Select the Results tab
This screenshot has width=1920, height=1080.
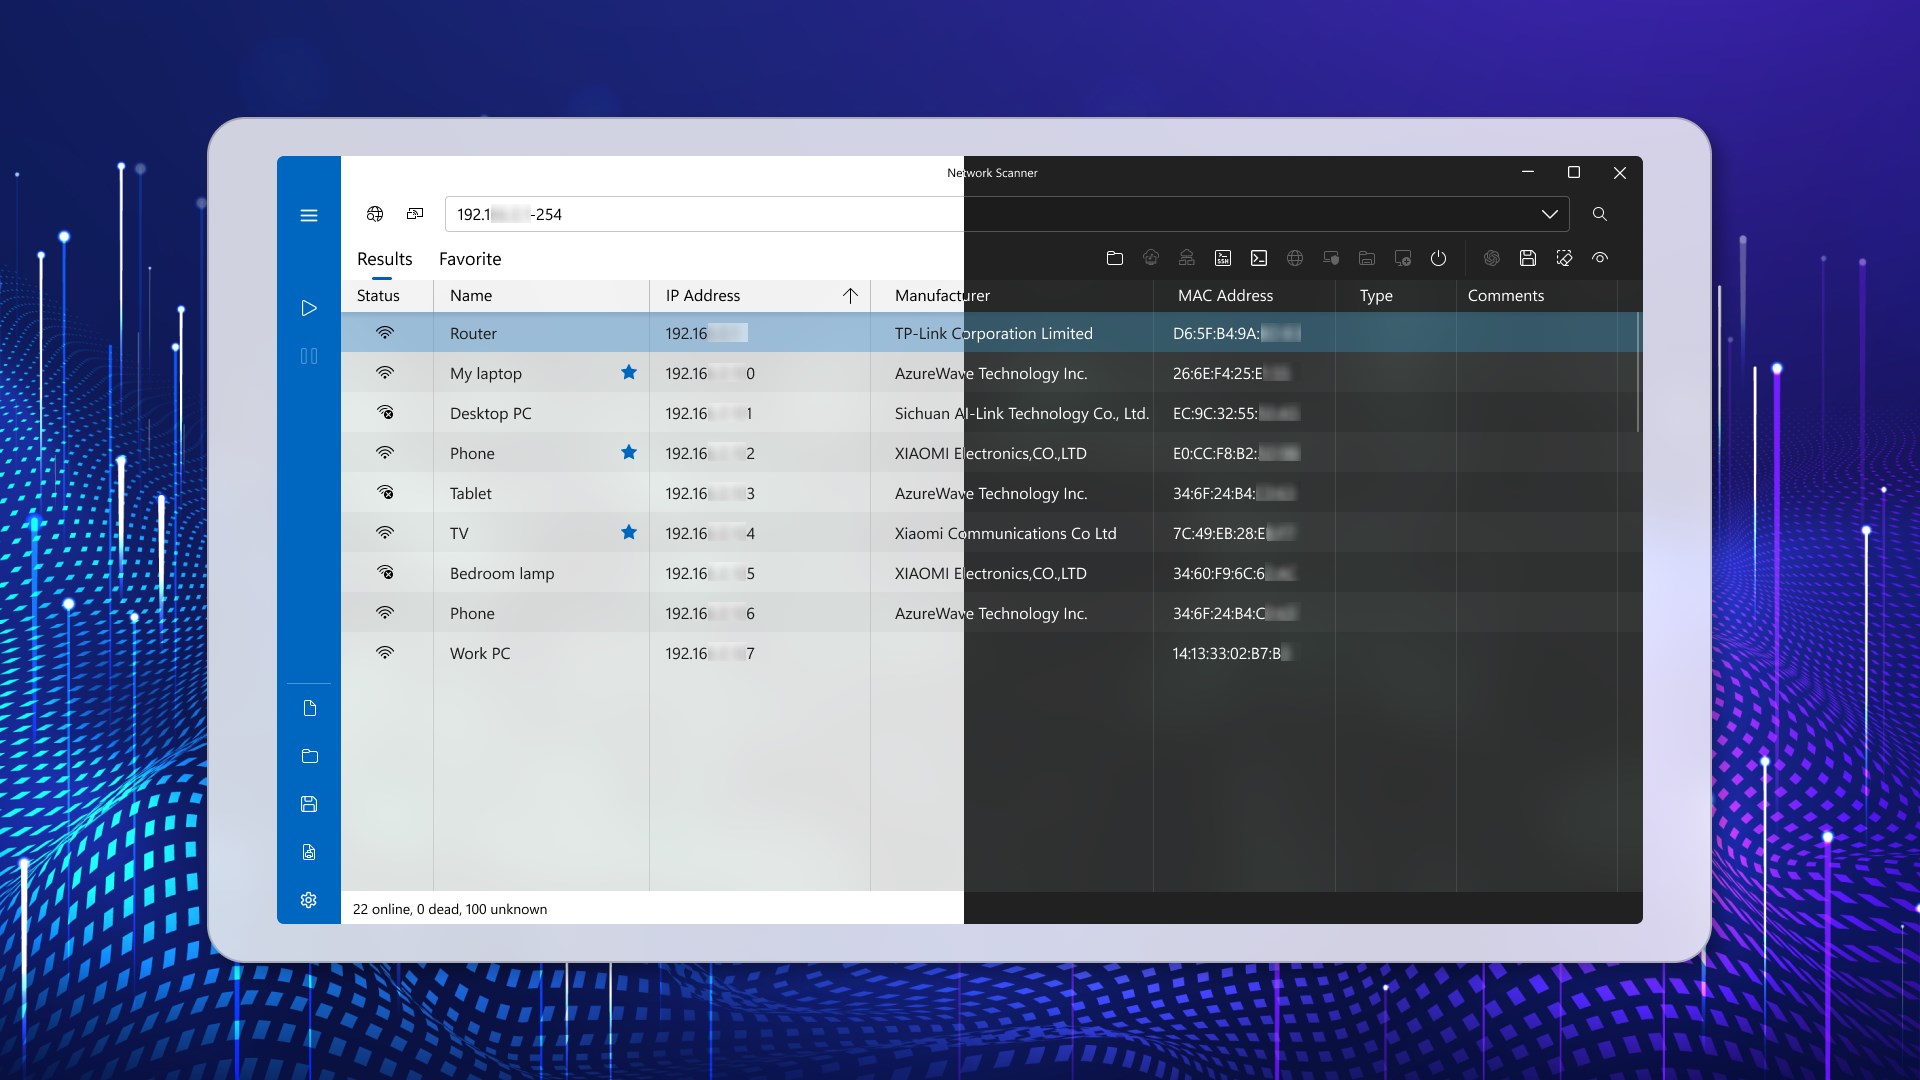pos(384,259)
